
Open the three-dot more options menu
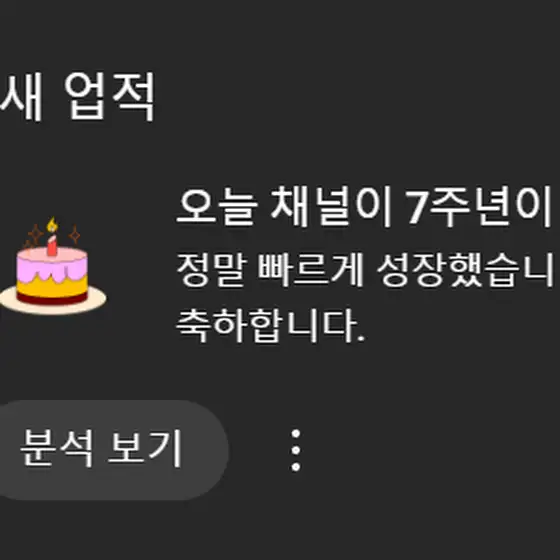click(x=295, y=450)
